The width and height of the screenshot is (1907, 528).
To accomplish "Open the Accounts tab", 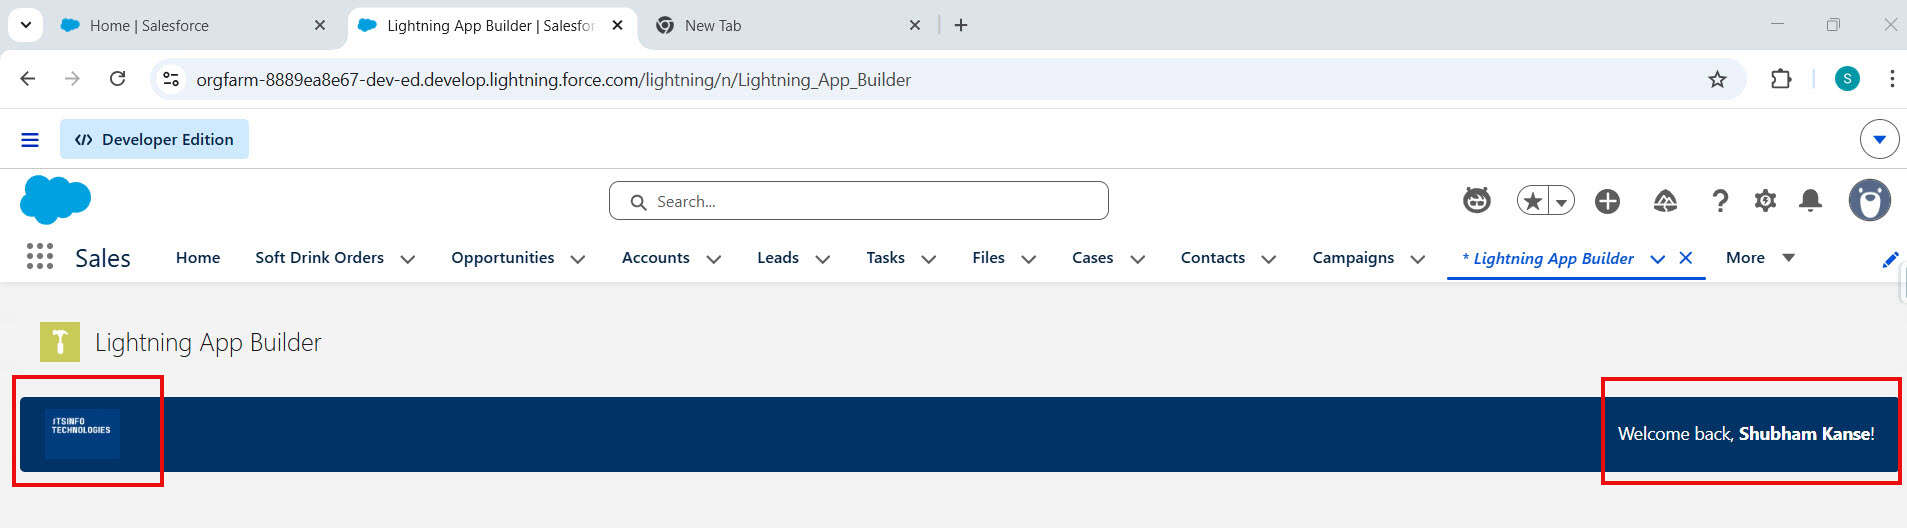I will 656,257.
